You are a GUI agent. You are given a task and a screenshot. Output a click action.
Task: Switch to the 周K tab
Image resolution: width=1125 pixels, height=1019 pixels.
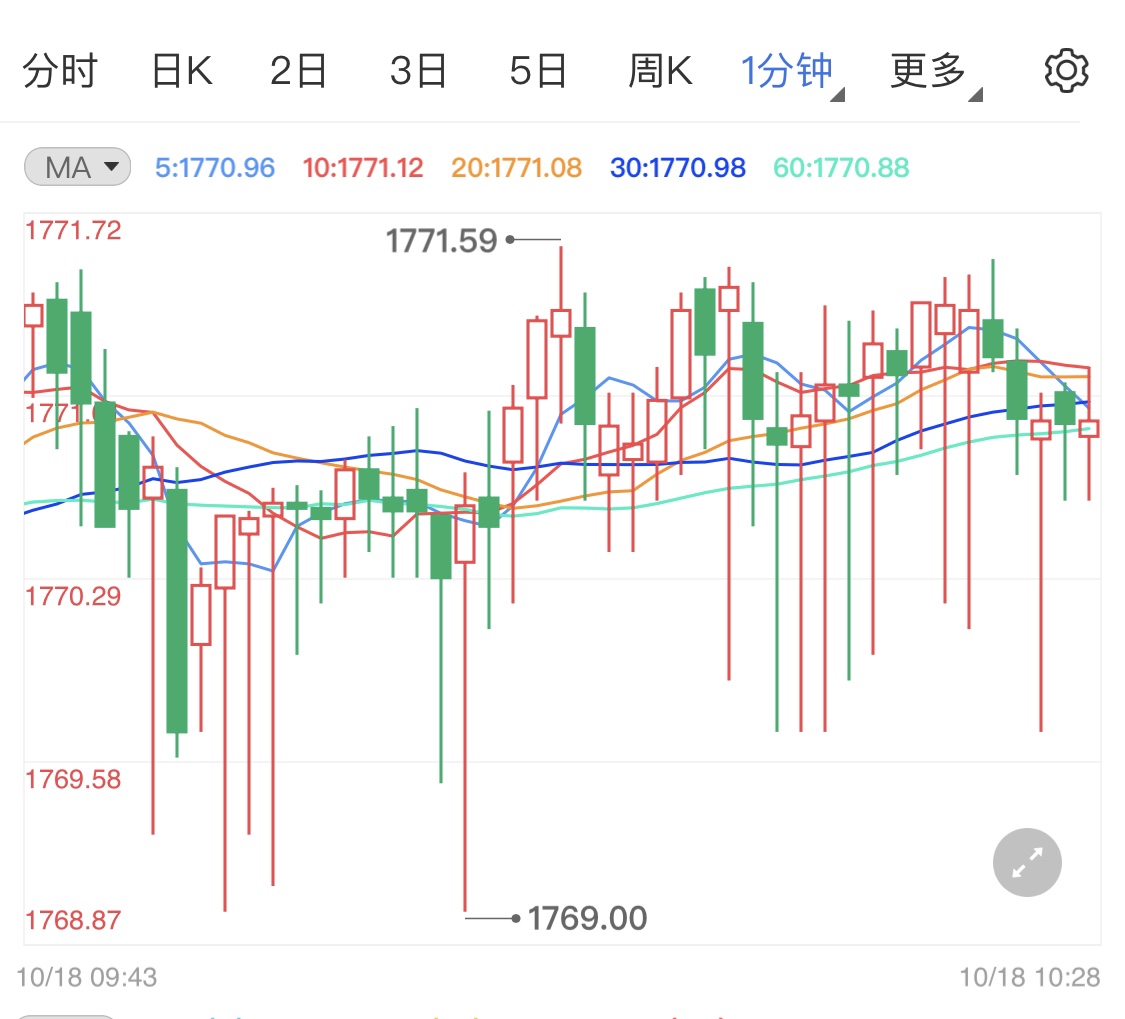tap(660, 71)
